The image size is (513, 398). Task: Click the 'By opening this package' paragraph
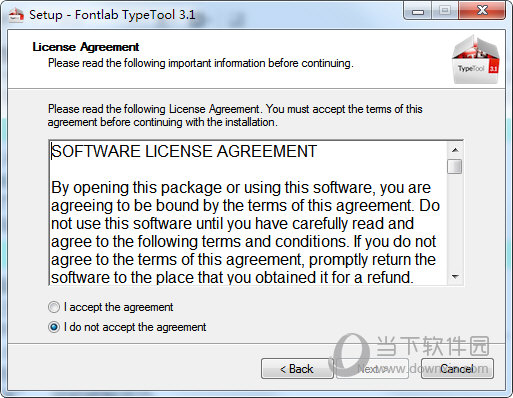(x=245, y=232)
